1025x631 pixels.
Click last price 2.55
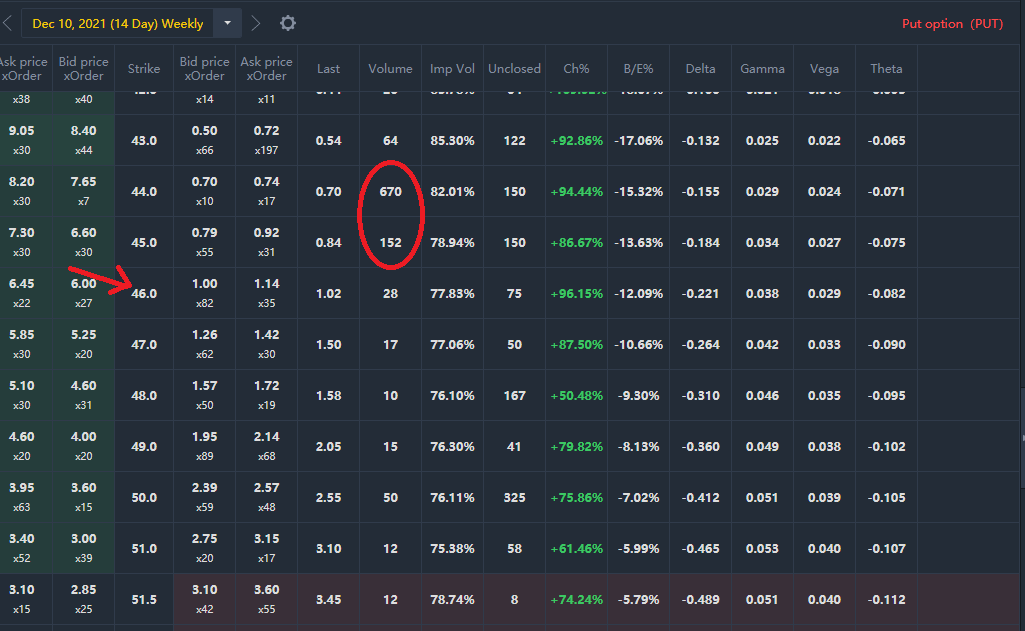(x=328, y=498)
